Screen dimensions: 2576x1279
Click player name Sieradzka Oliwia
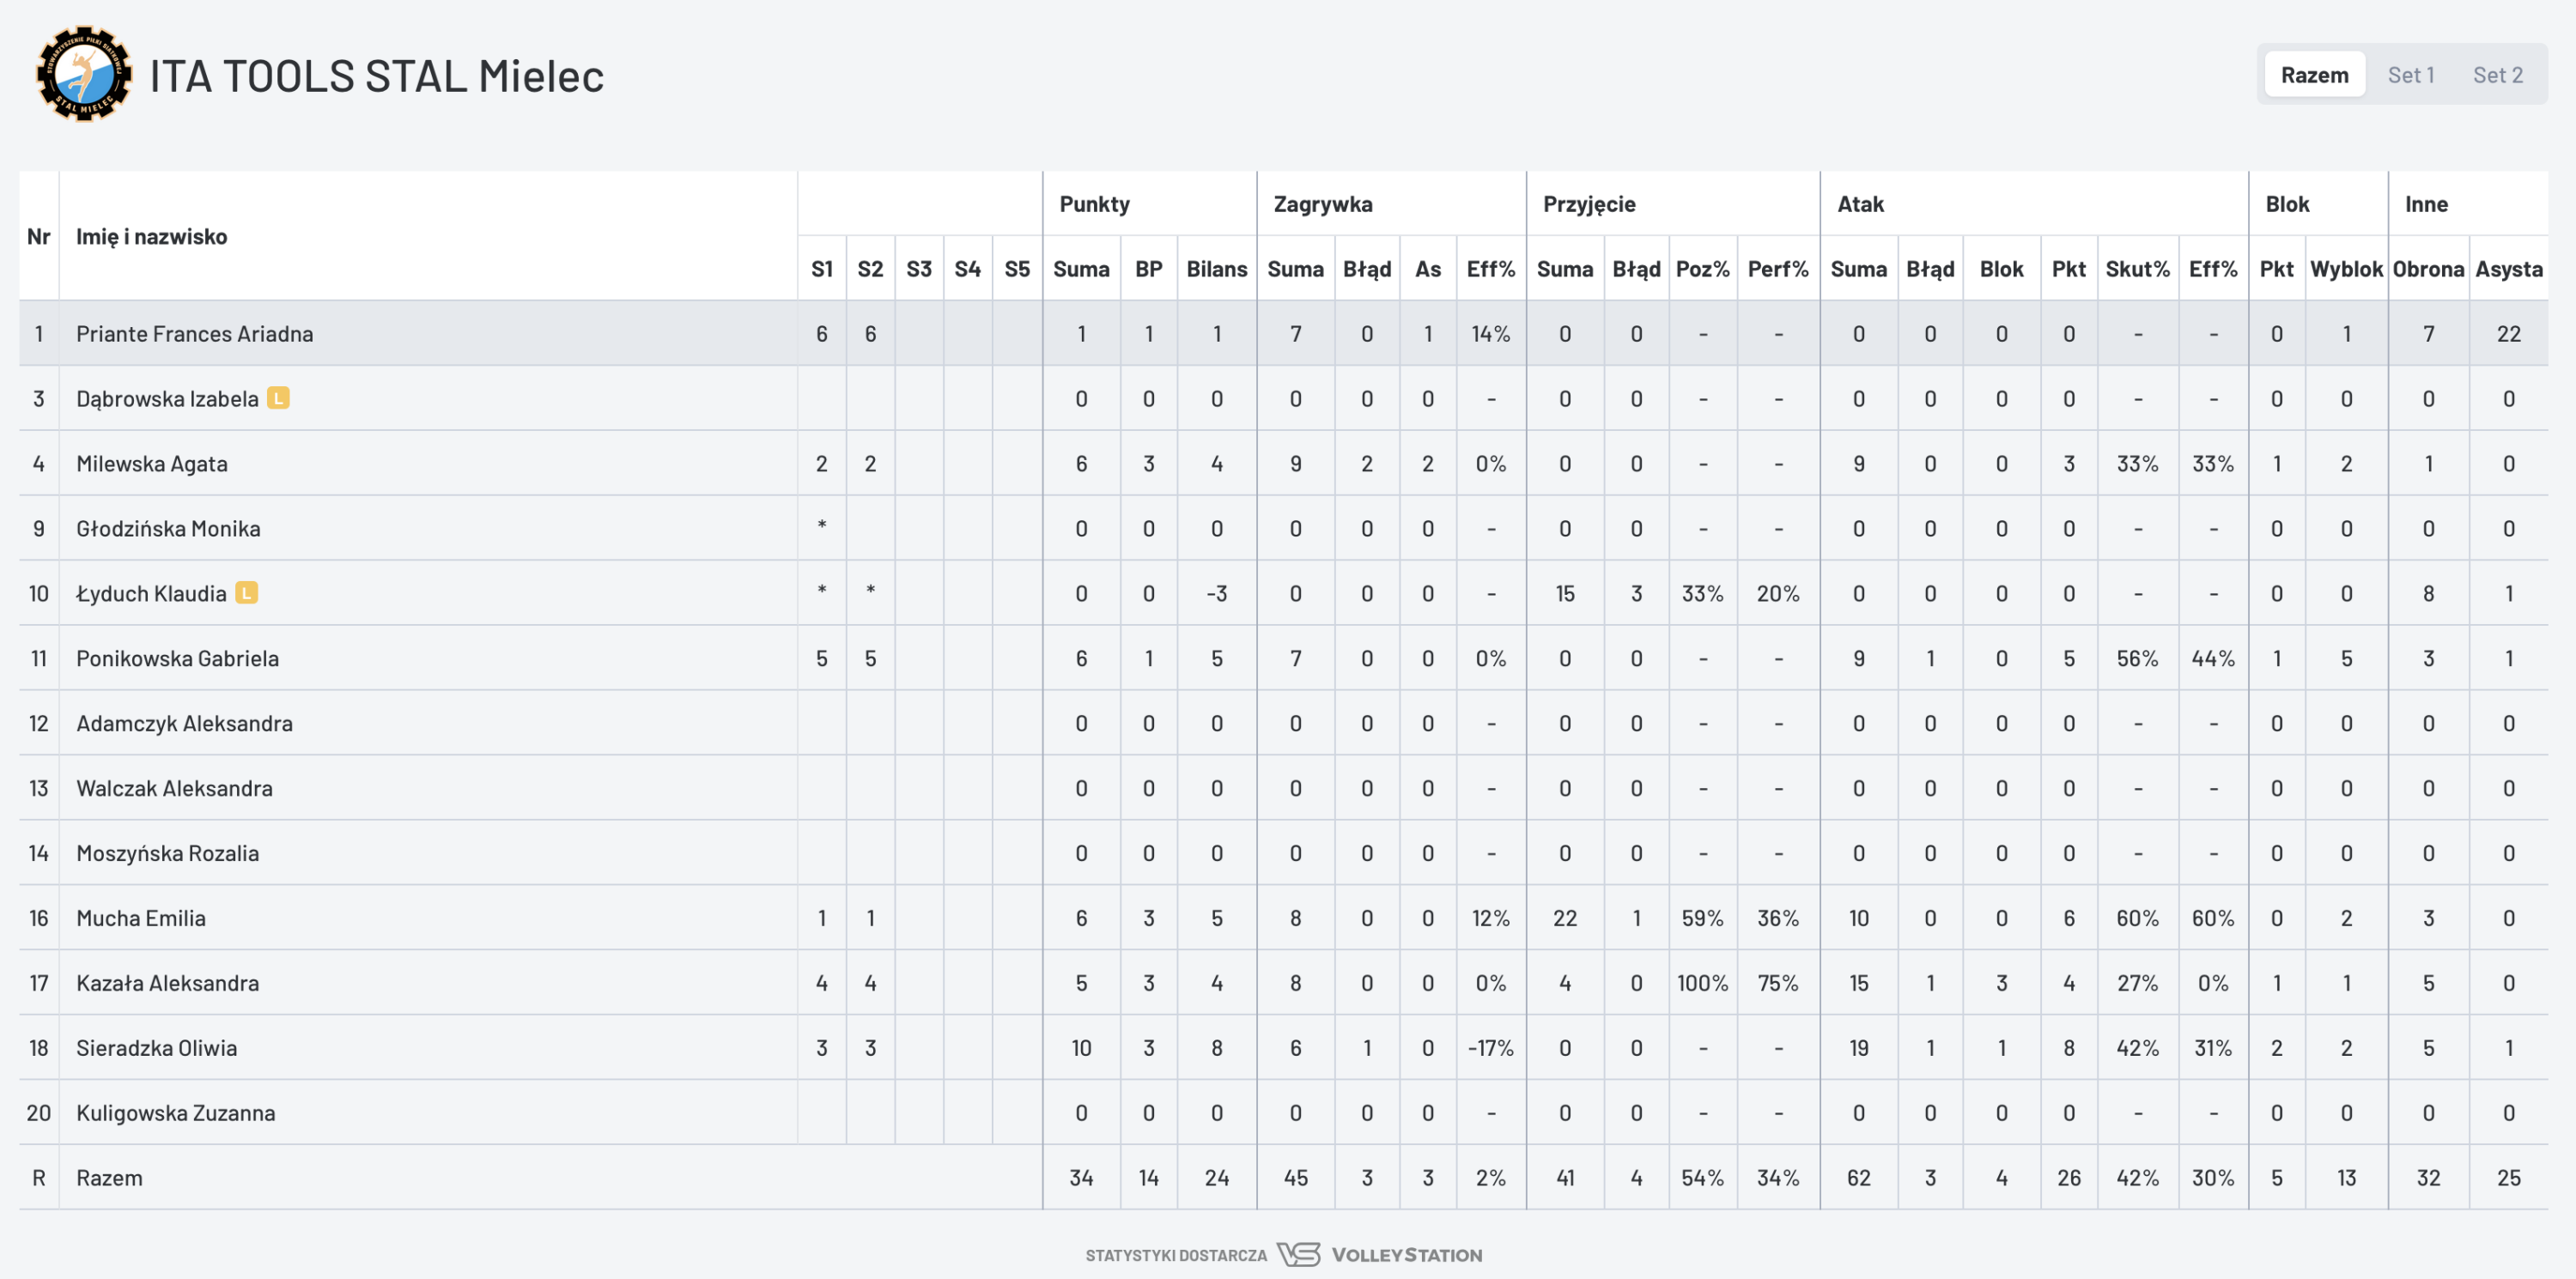click(x=157, y=1048)
